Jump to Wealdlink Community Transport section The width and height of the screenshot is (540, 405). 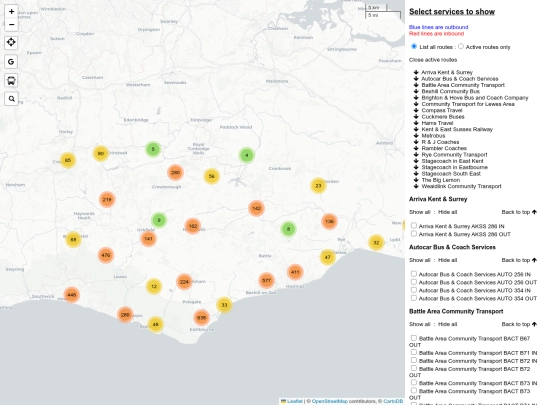[x=461, y=186]
